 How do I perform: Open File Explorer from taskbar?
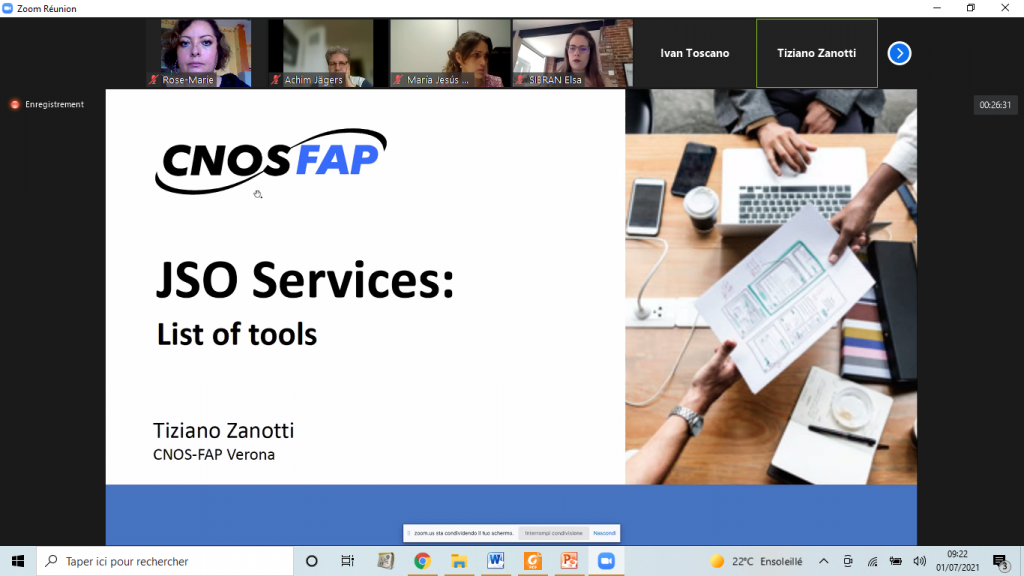pos(459,561)
